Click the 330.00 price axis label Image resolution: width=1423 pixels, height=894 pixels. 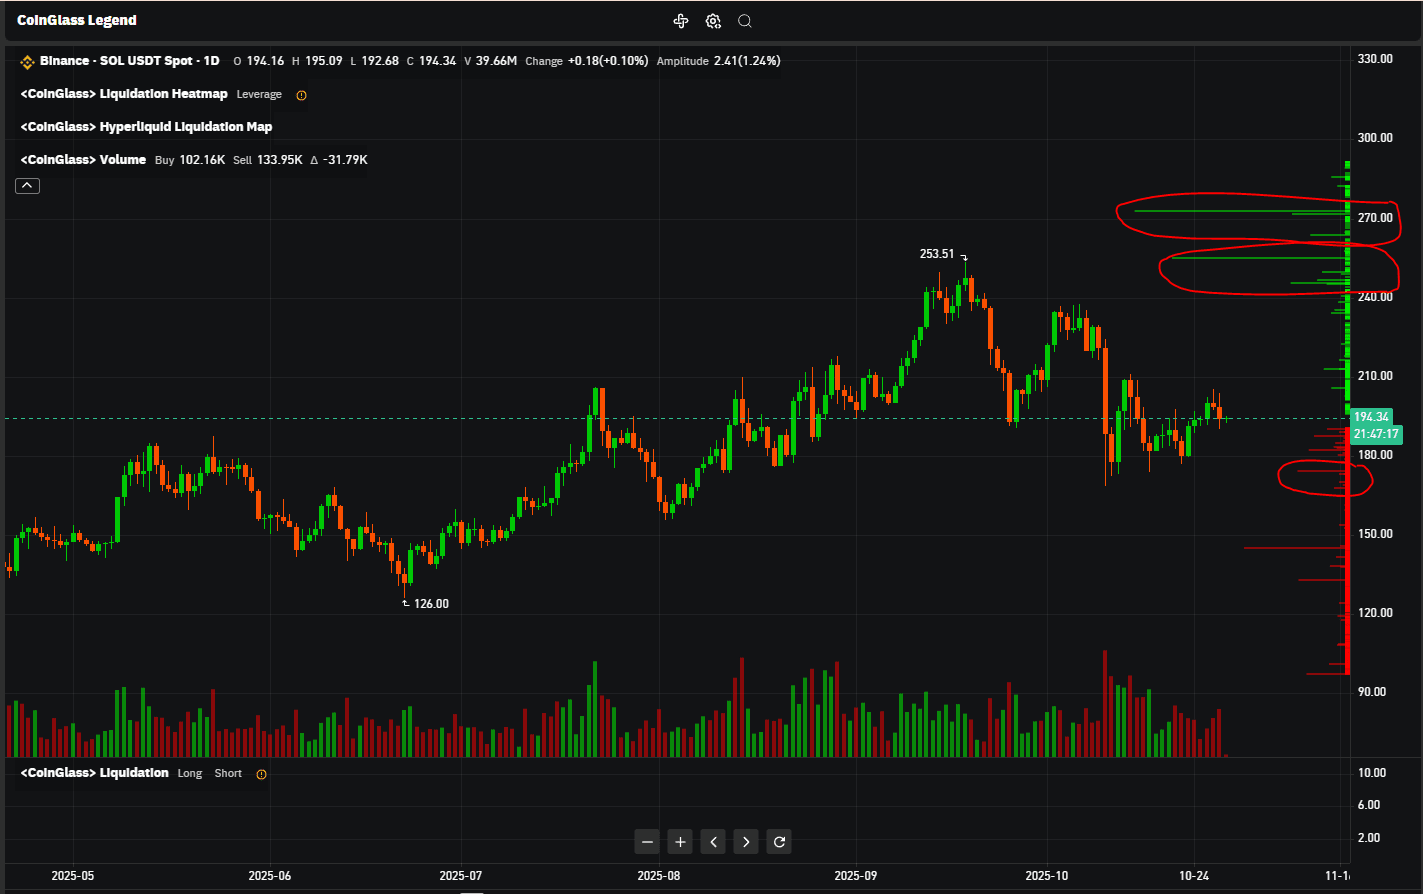click(1375, 59)
